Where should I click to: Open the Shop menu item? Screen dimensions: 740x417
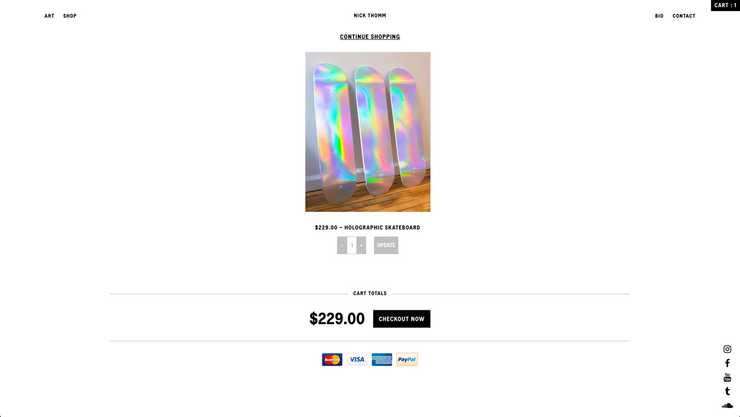click(x=70, y=16)
